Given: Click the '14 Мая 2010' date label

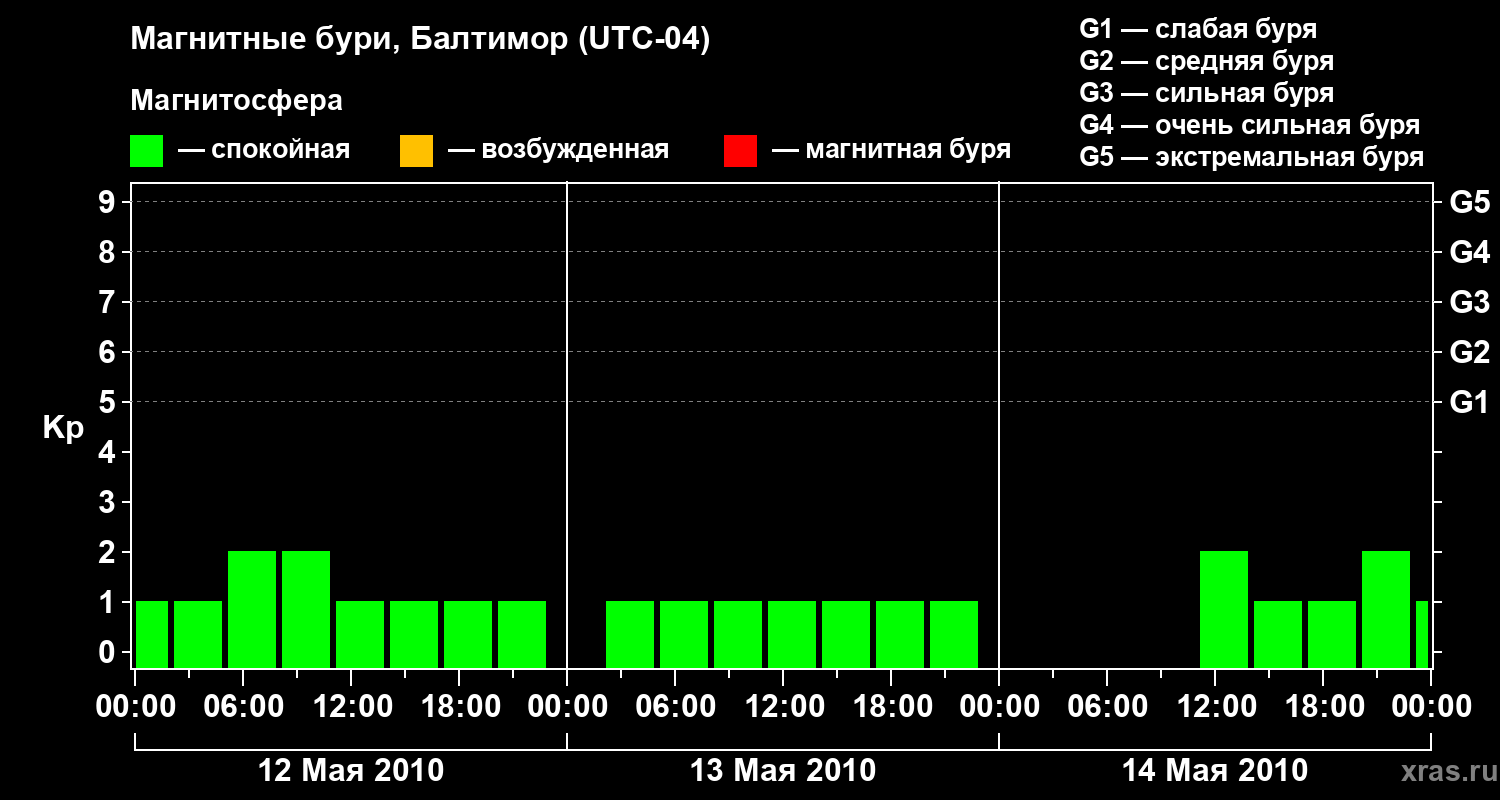Looking at the screenshot, I should coord(1215,770).
